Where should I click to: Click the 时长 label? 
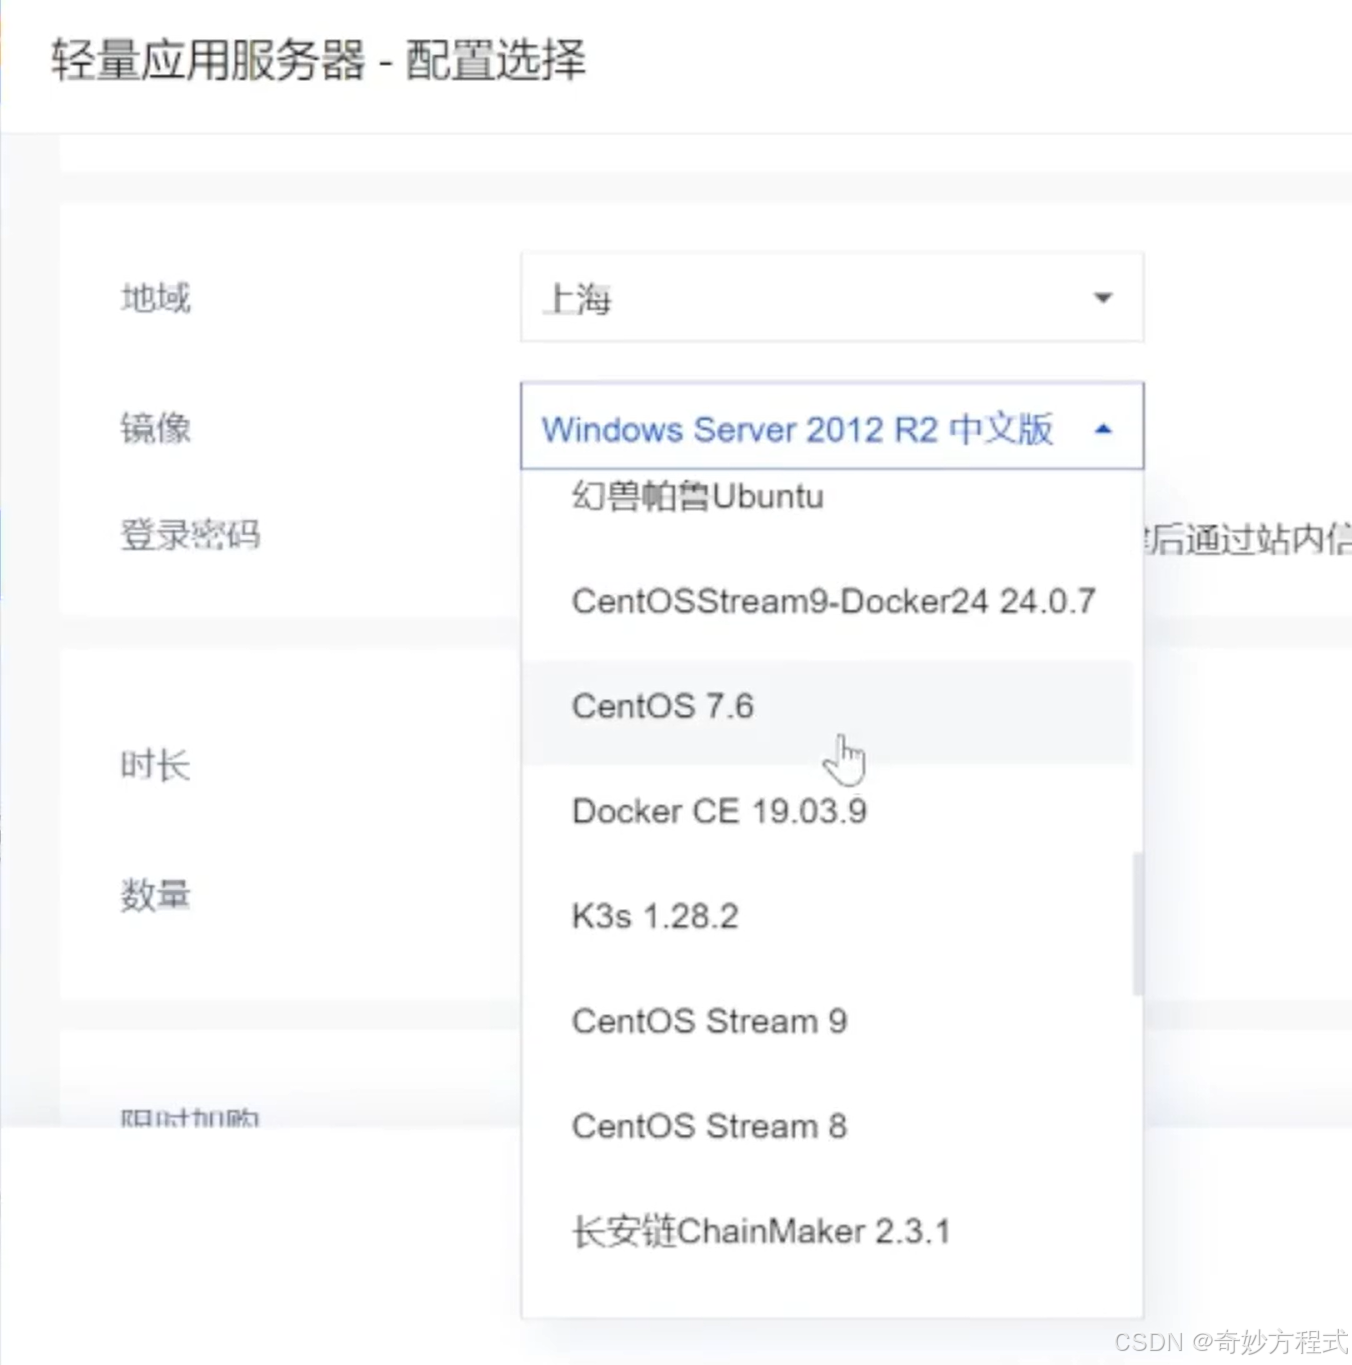coord(155,765)
